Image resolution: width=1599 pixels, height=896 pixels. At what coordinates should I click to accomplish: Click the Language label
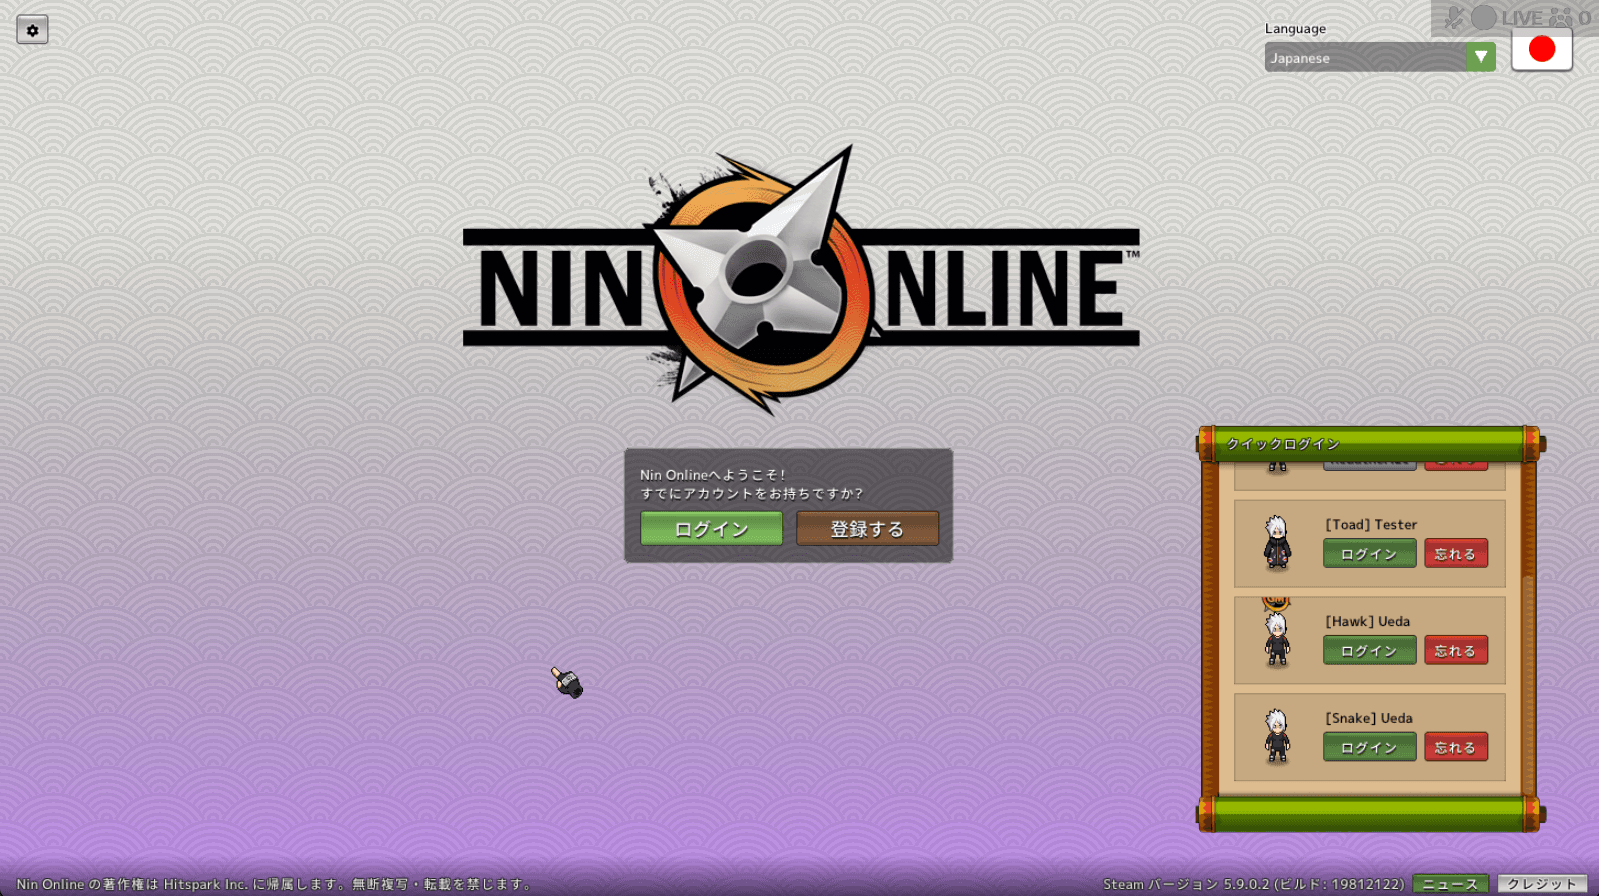point(1295,29)
